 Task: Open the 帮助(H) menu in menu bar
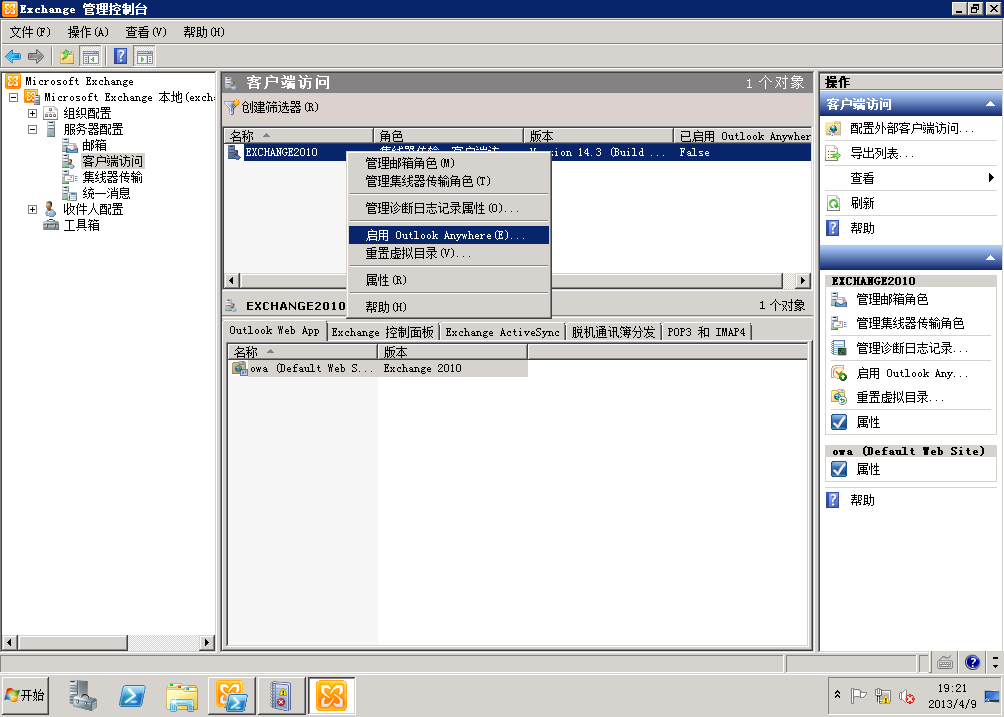pyautogui.click(x=204, y=32)
